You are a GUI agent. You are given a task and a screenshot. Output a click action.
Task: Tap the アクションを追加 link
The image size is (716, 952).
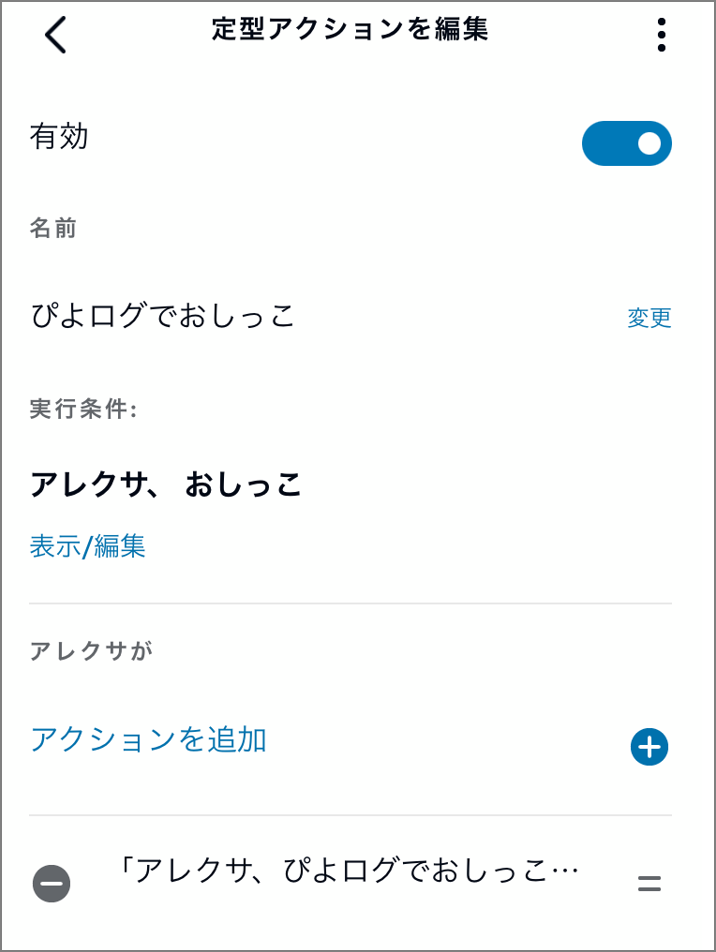tap(148, 740)
